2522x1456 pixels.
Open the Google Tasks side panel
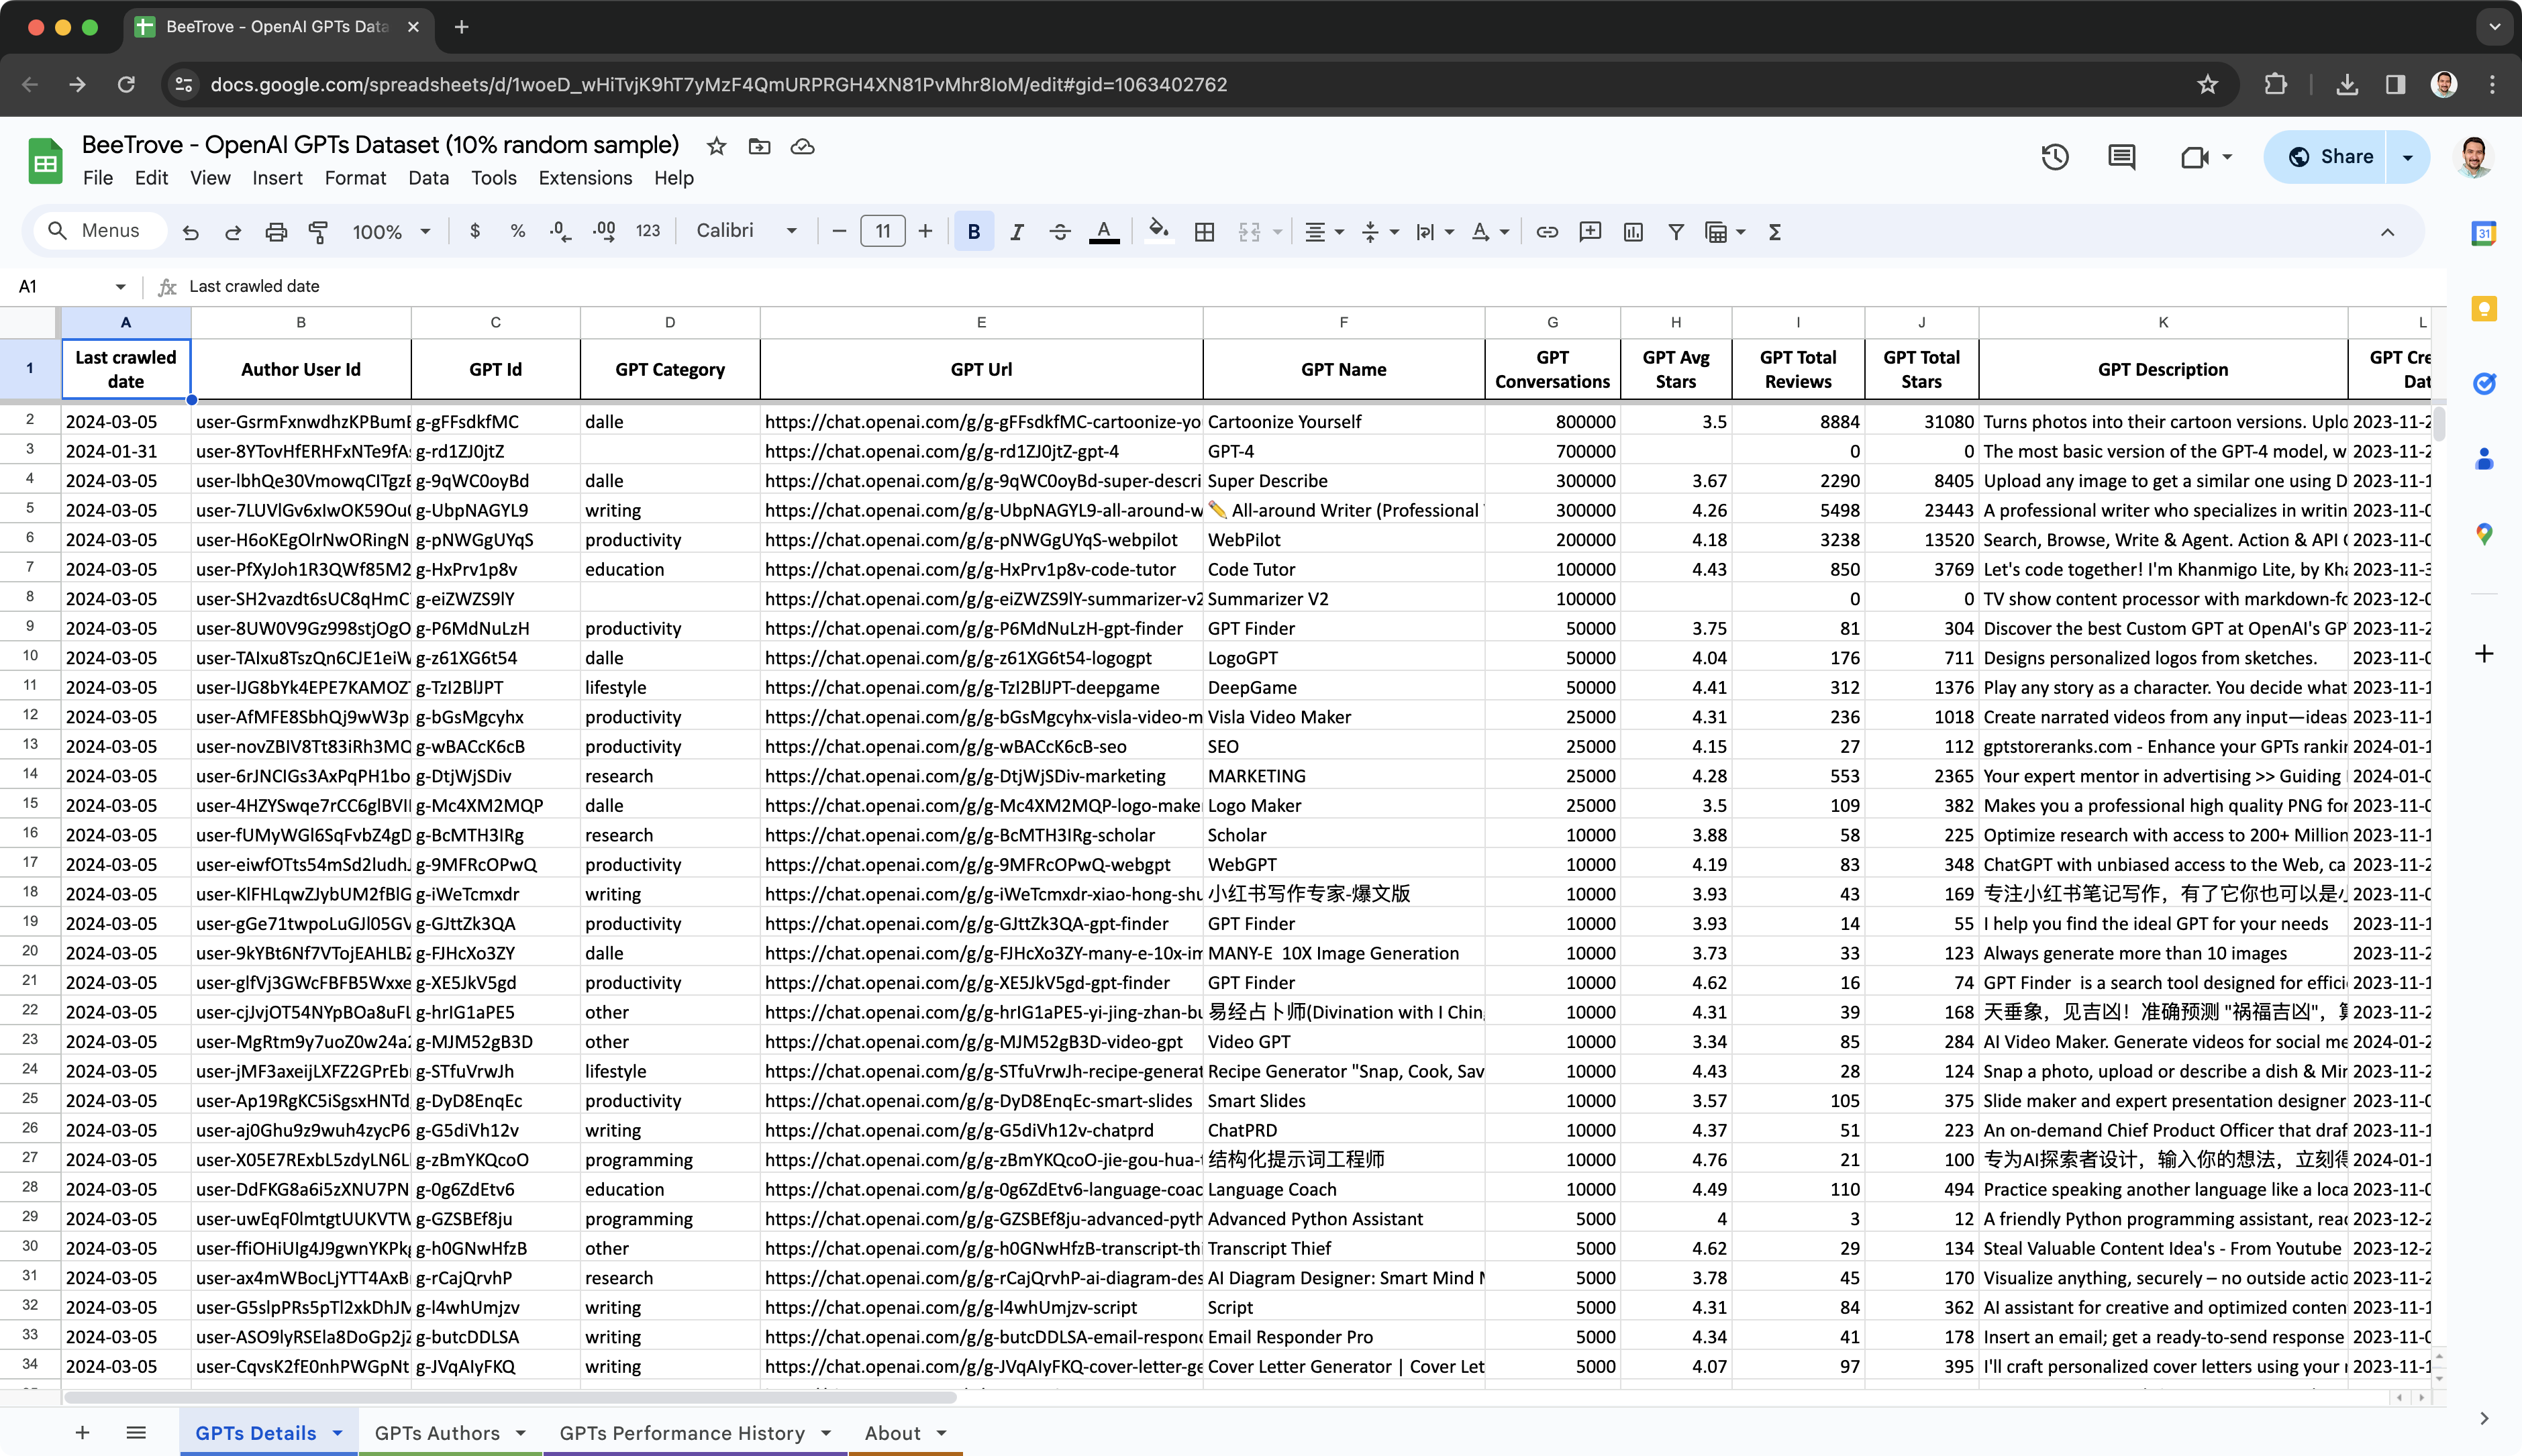pos(2483,383)
